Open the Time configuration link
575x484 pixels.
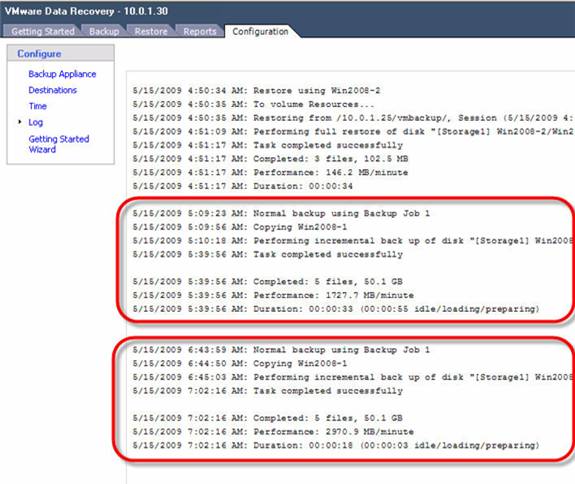point(38,106)
